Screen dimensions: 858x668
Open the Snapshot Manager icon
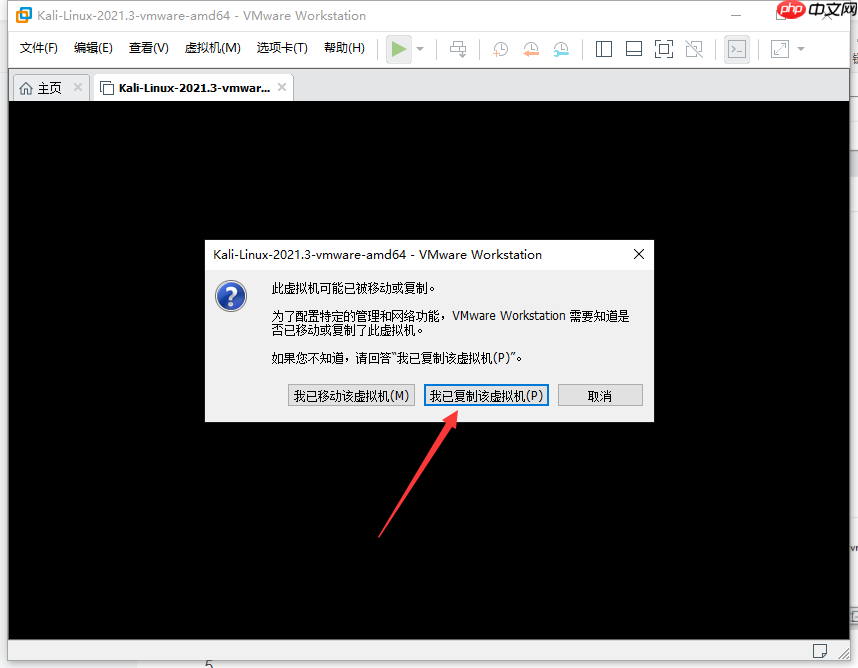click(x=561, y=48)
